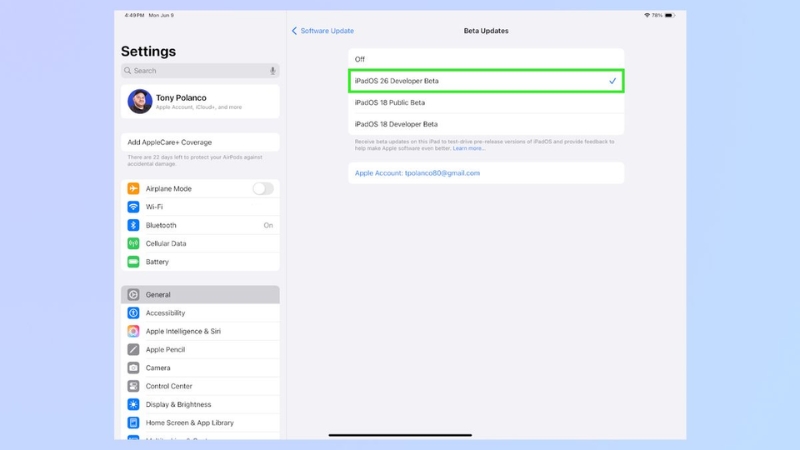Tap the checkmark on iPadOS 26 Developer Beta

click(612, 81)
